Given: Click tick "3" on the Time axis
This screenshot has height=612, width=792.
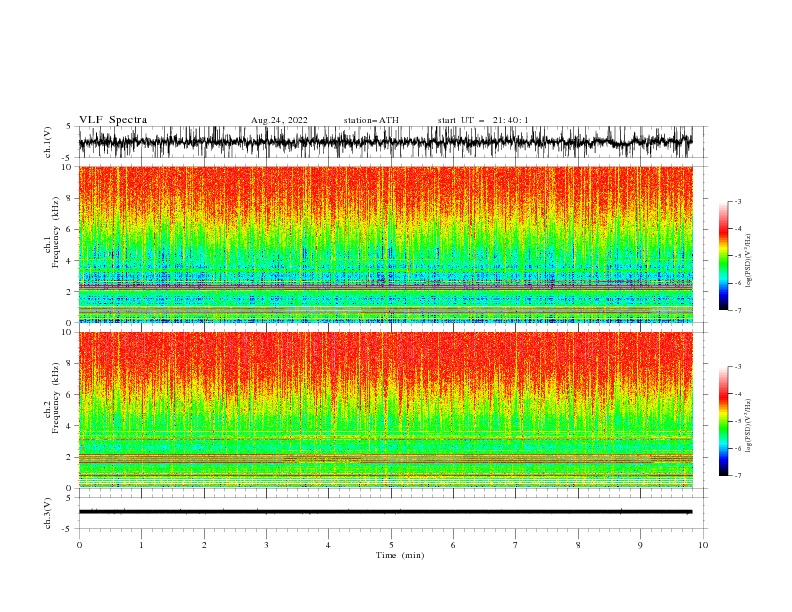Looking at the screenshot, I should [x=266, y=545].
